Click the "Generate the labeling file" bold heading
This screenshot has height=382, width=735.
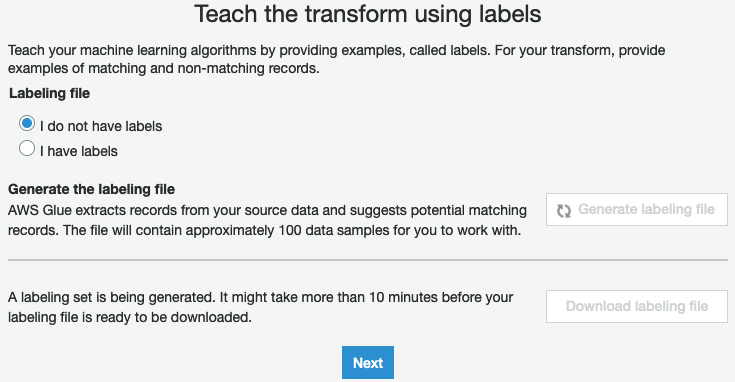(91, 189)
